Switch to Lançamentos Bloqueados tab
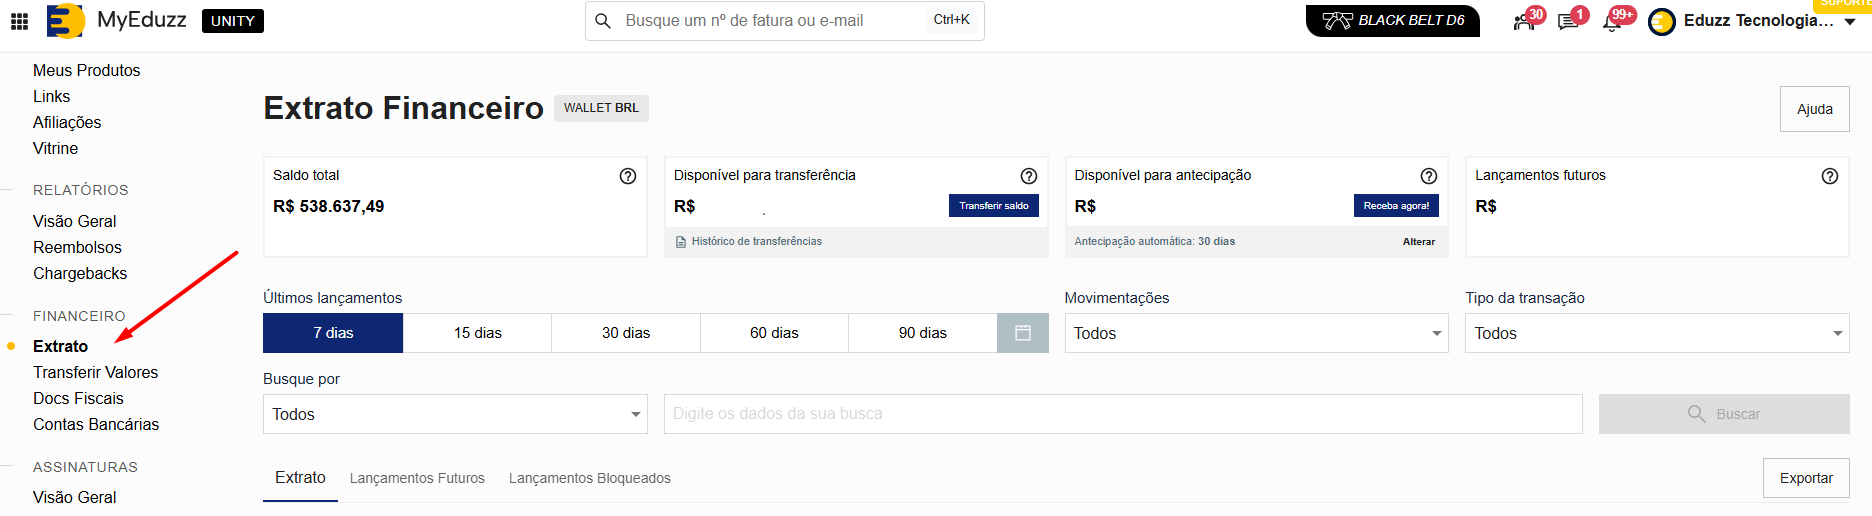 [x=589, y=478]
